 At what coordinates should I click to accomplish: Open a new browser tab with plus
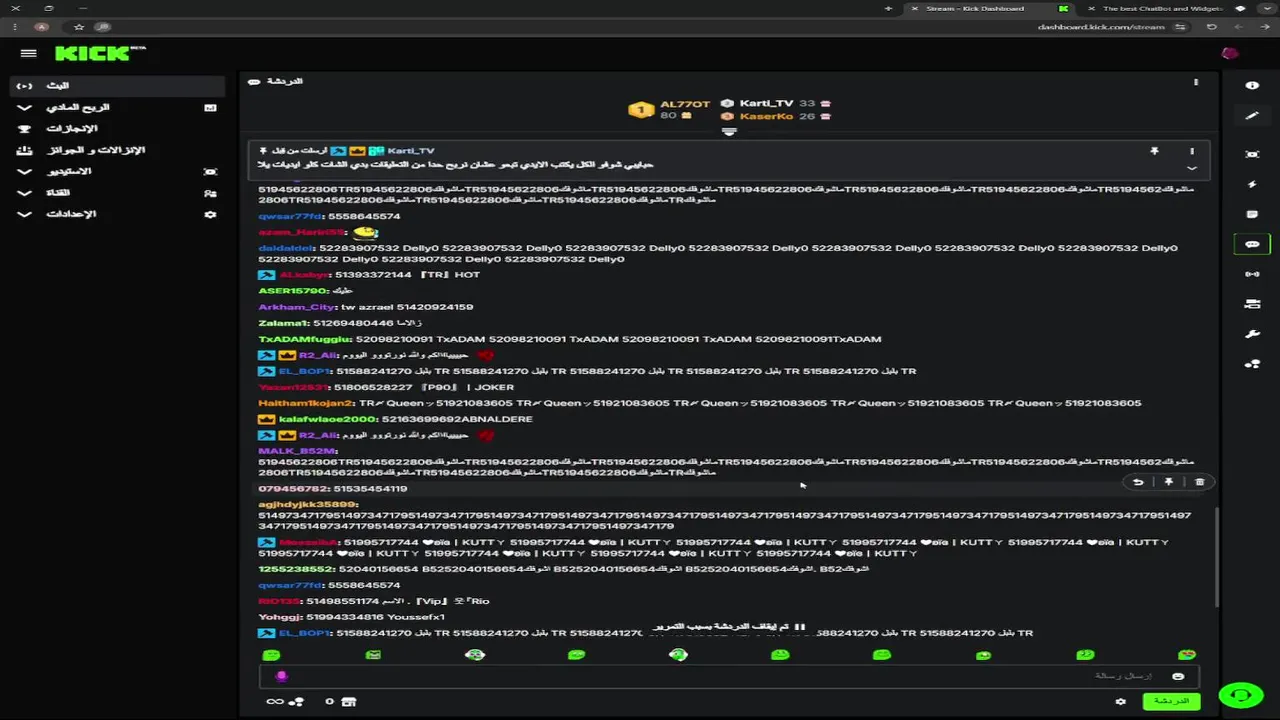tap(888, 8)
